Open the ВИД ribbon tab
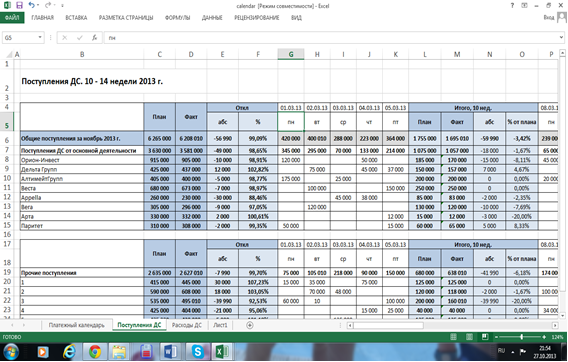 click(296, 18)
